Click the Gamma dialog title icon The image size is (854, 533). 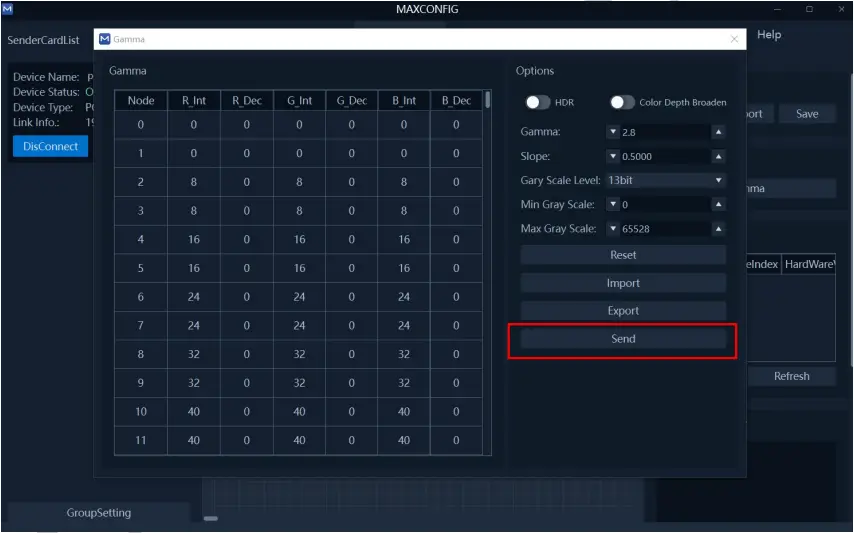[105, 39]
